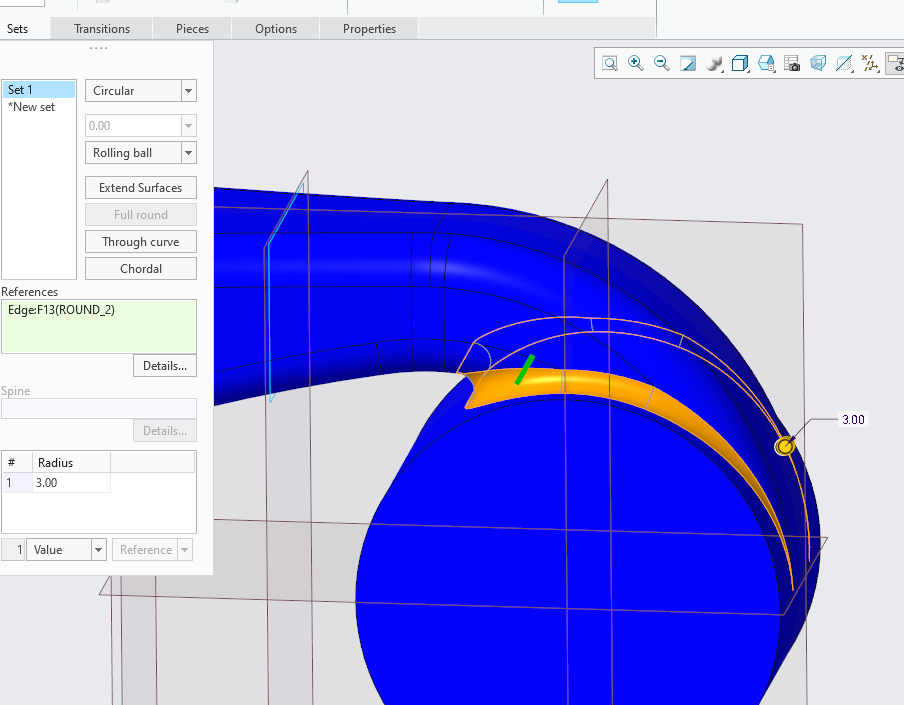Image resolution: width=904 pixels, height=705 pixels.
Task: Open the Display Style shaded icon
Action: click(x=714, y=62)
